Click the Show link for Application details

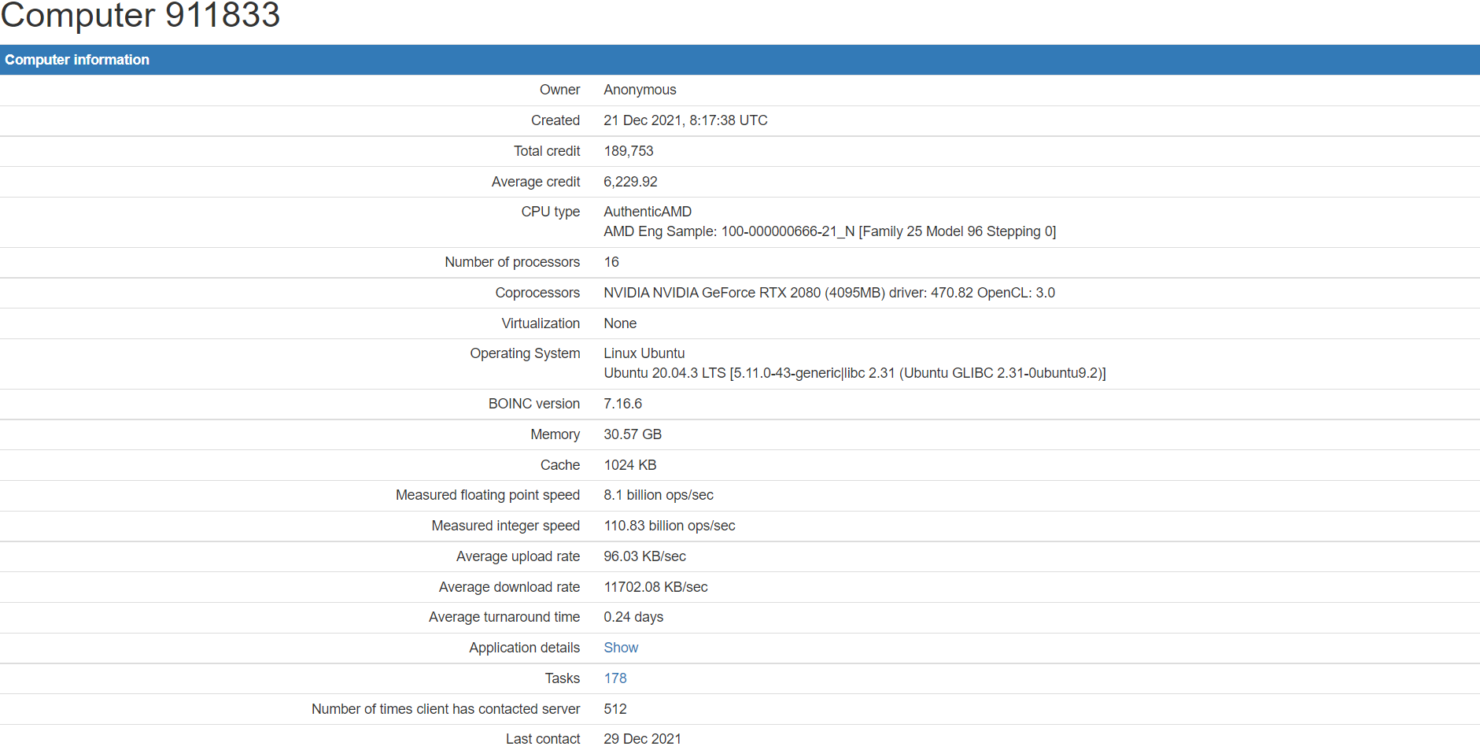[x=620, y=648]
